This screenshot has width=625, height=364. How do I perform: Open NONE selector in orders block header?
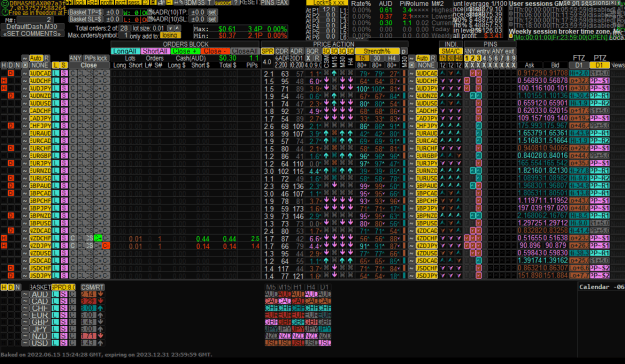coord(39,65)
